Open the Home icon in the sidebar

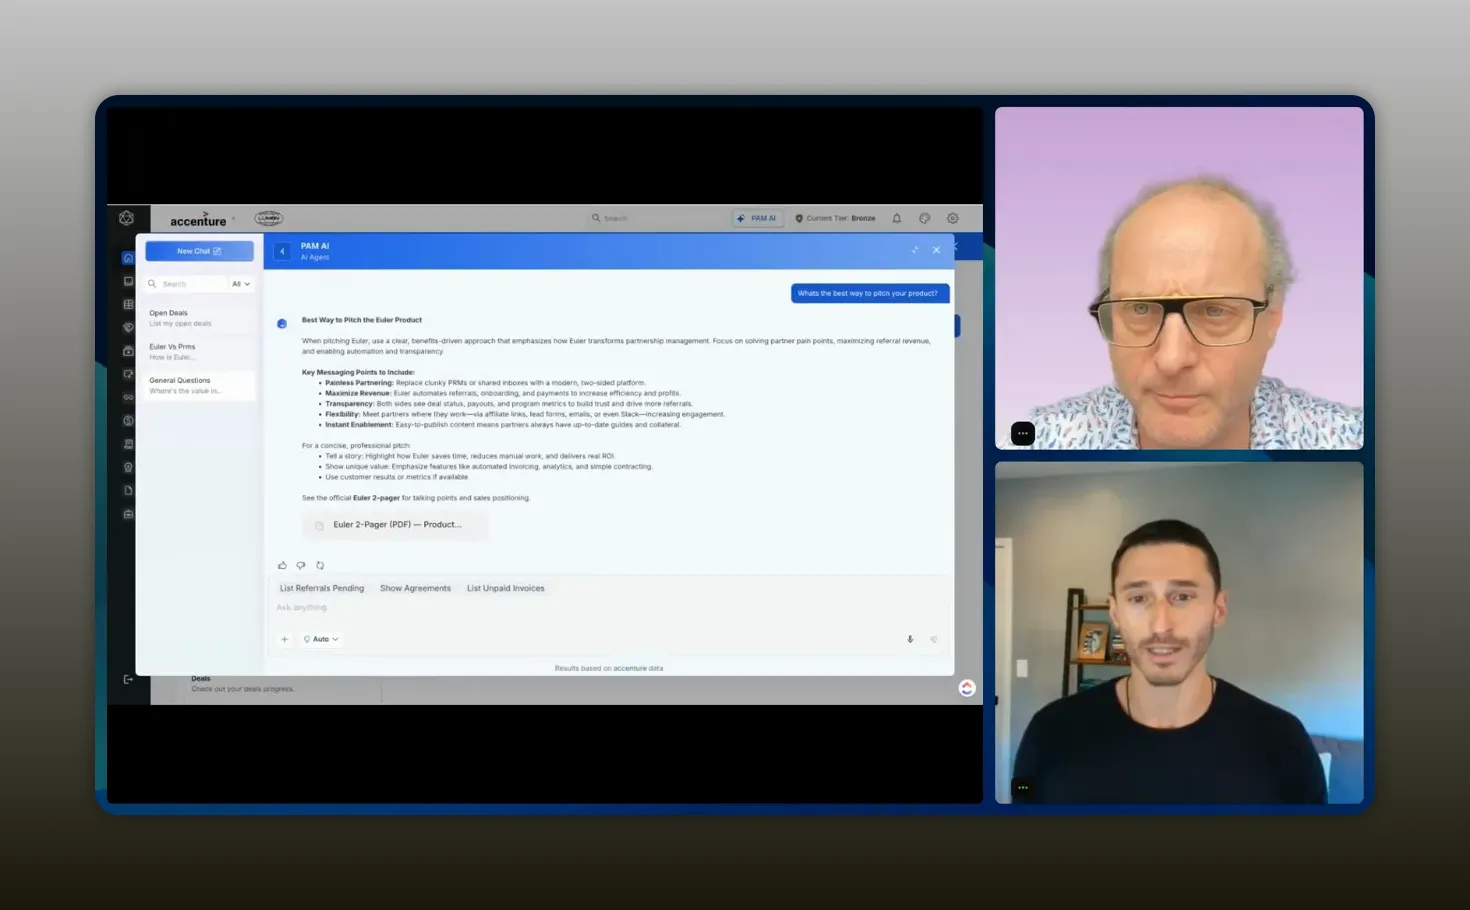coord(128,258)
